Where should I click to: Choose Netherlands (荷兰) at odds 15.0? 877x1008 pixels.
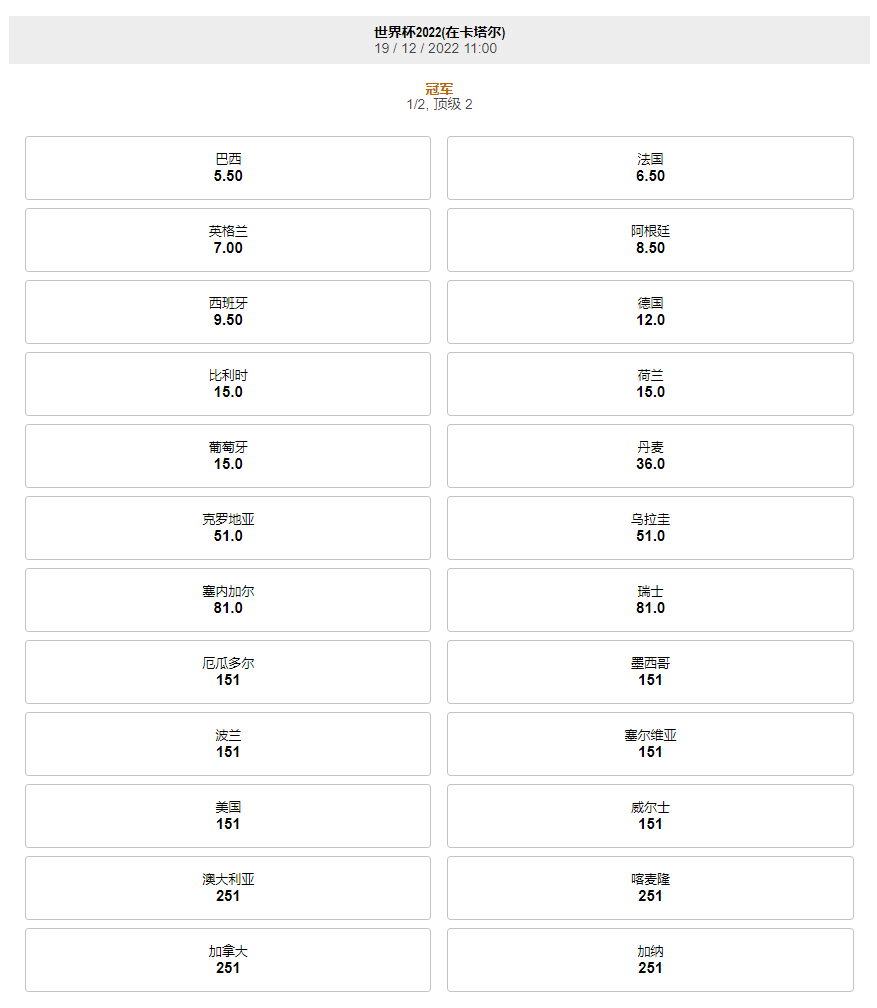coord(650,384)
